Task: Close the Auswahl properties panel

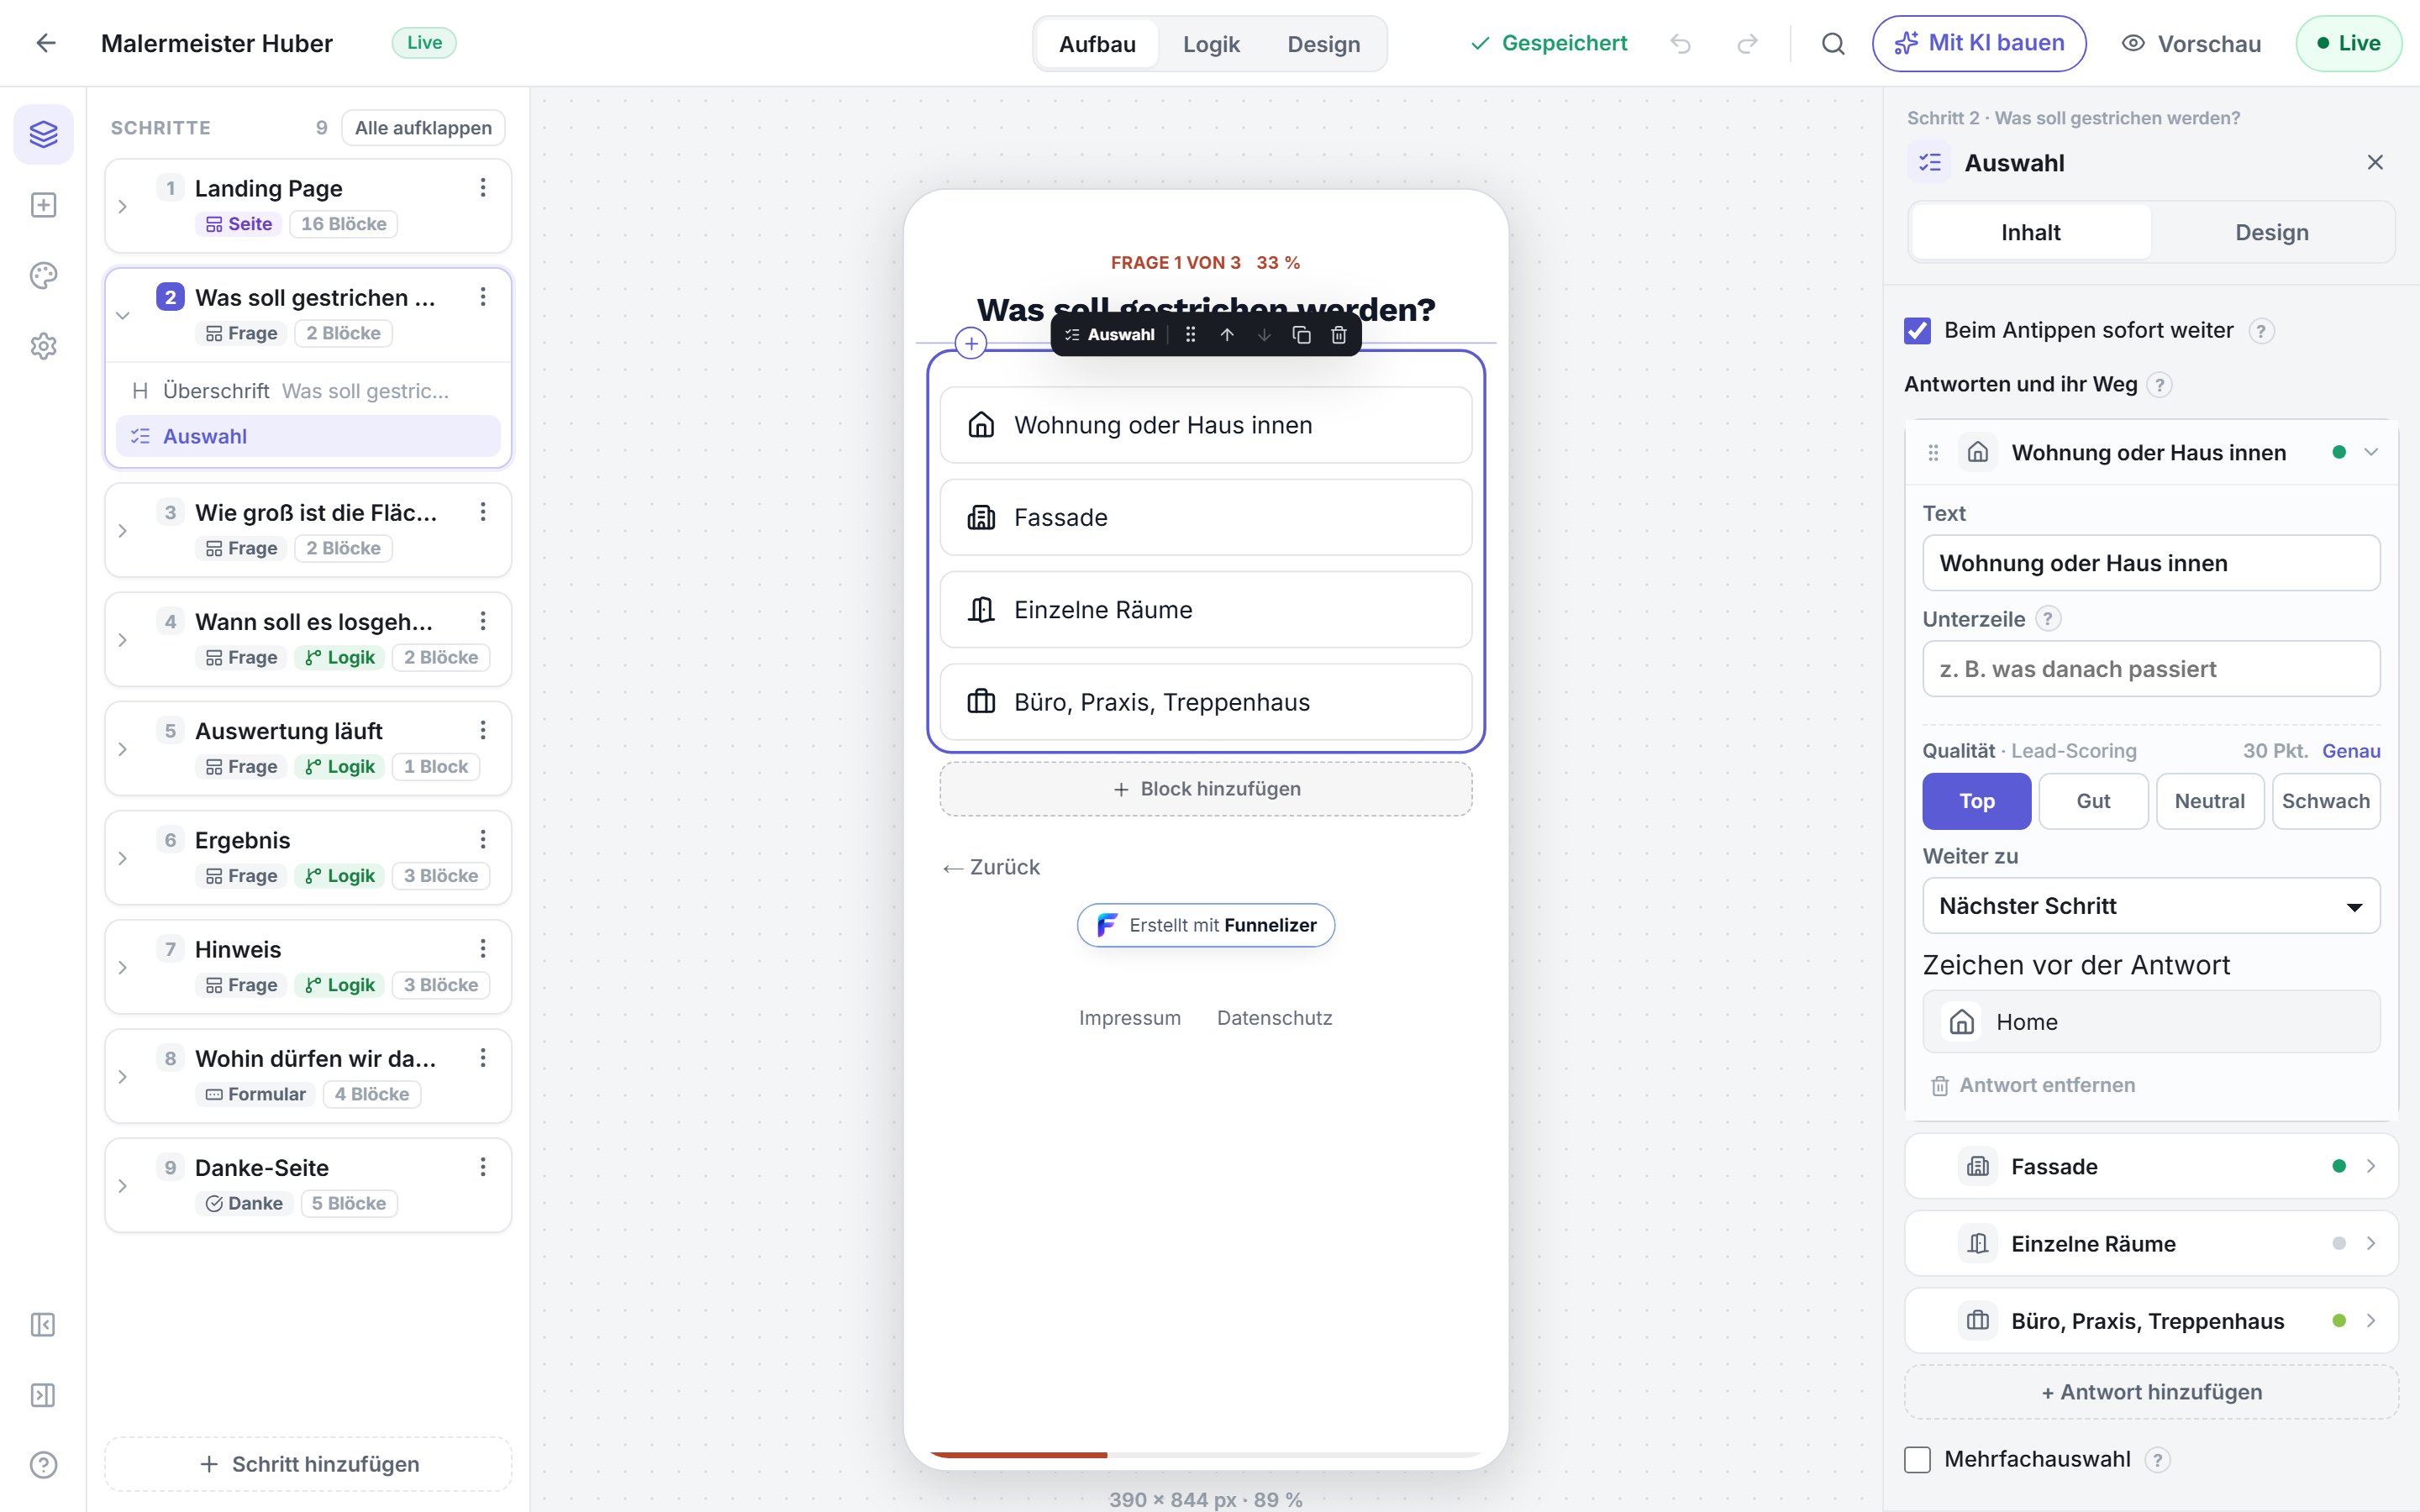Action: click(x=2375, y=162)
